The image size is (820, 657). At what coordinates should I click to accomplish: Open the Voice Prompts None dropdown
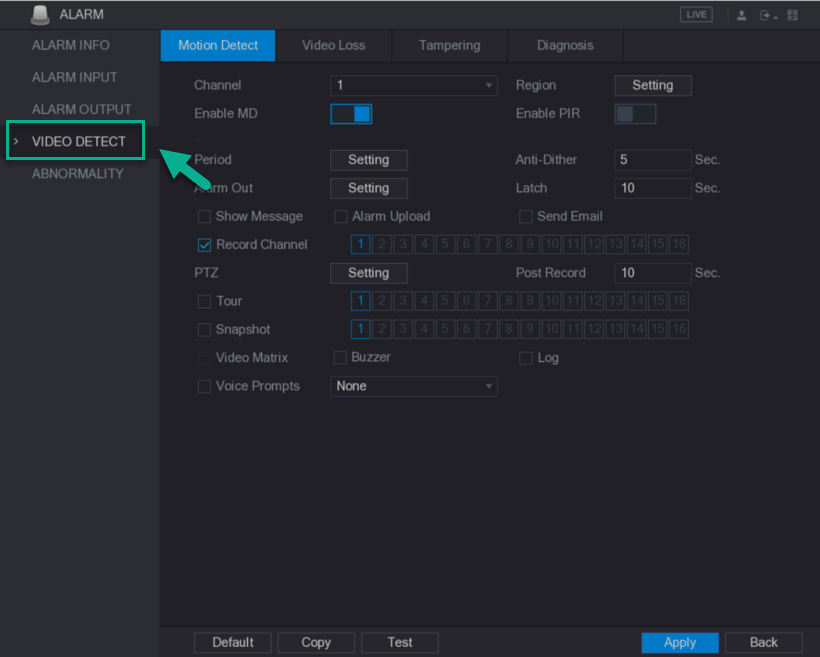414,387
